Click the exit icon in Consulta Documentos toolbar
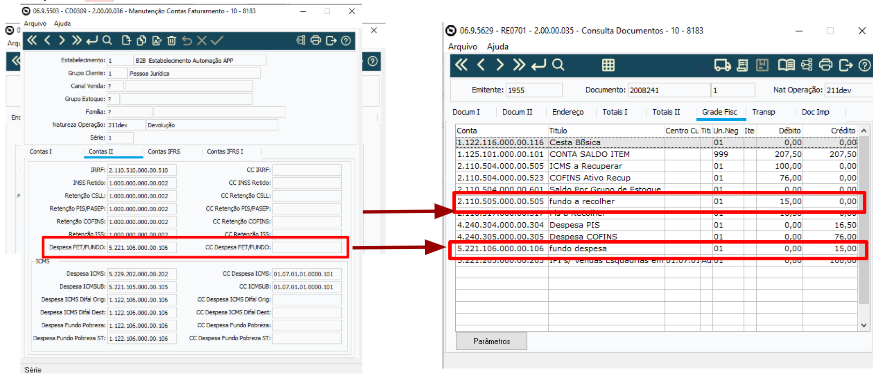 (x=846, y=65)
